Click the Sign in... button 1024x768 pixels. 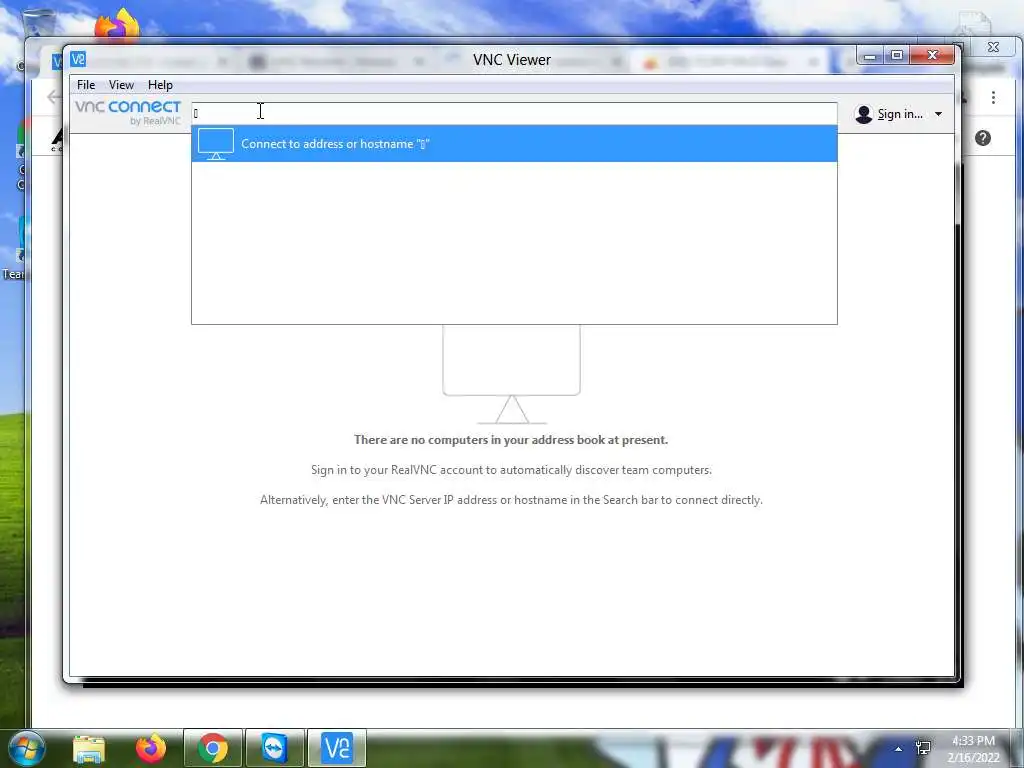(x=900, y=114)
